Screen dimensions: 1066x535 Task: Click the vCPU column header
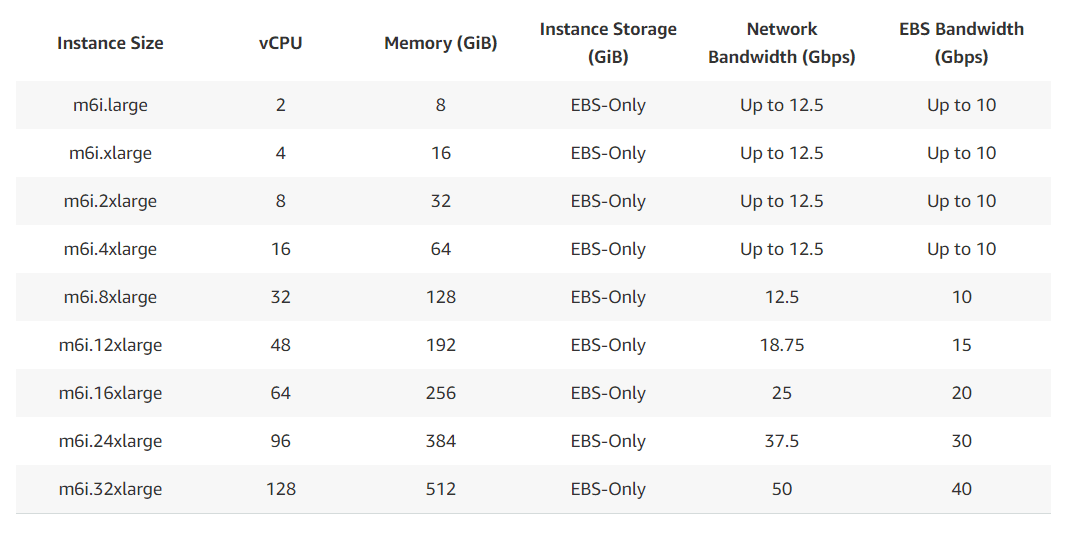(x=281, y=43)
